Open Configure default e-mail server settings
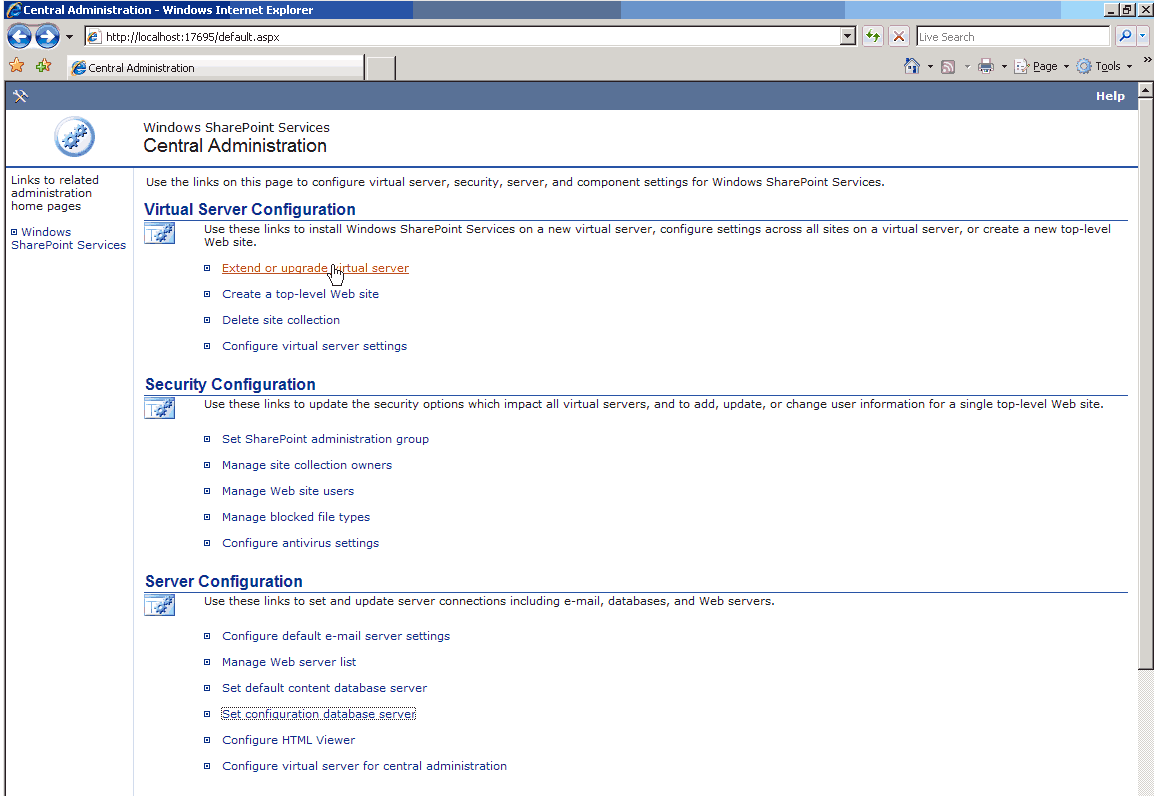 (336, 636)
